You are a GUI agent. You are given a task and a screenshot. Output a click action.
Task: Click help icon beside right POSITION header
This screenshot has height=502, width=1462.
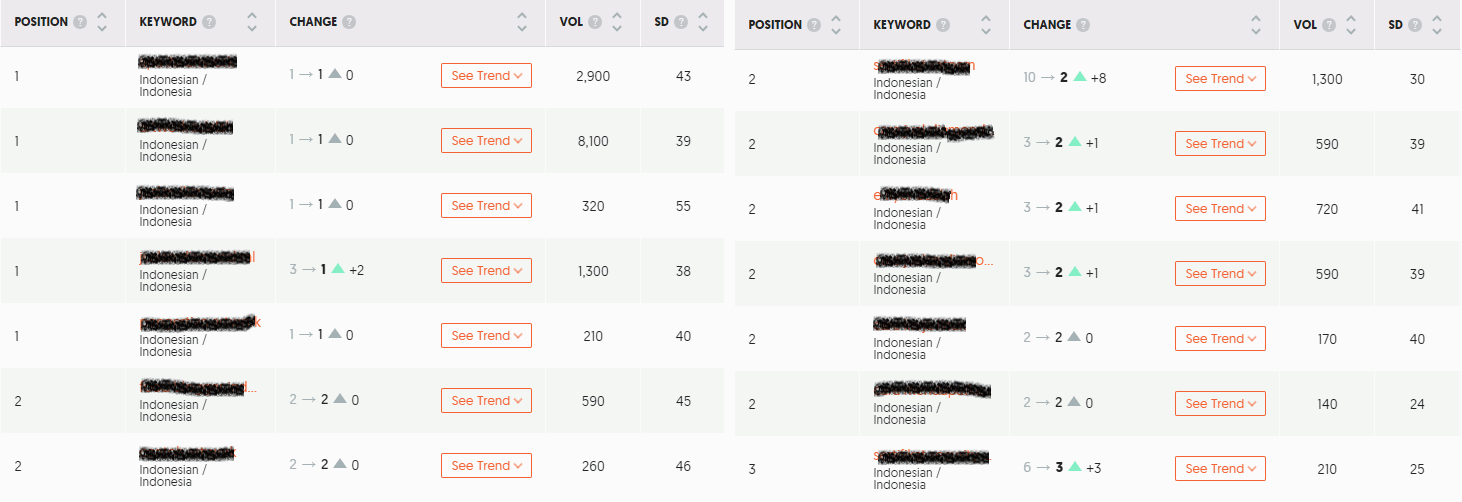coord(814,25)
